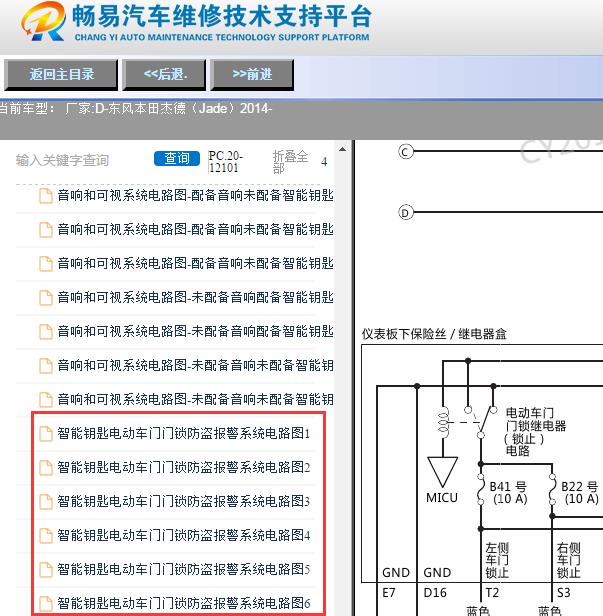Click the 当前车型 vehicle model line
The height and width of the screenshot is (616, 603).
pos(136,108)
